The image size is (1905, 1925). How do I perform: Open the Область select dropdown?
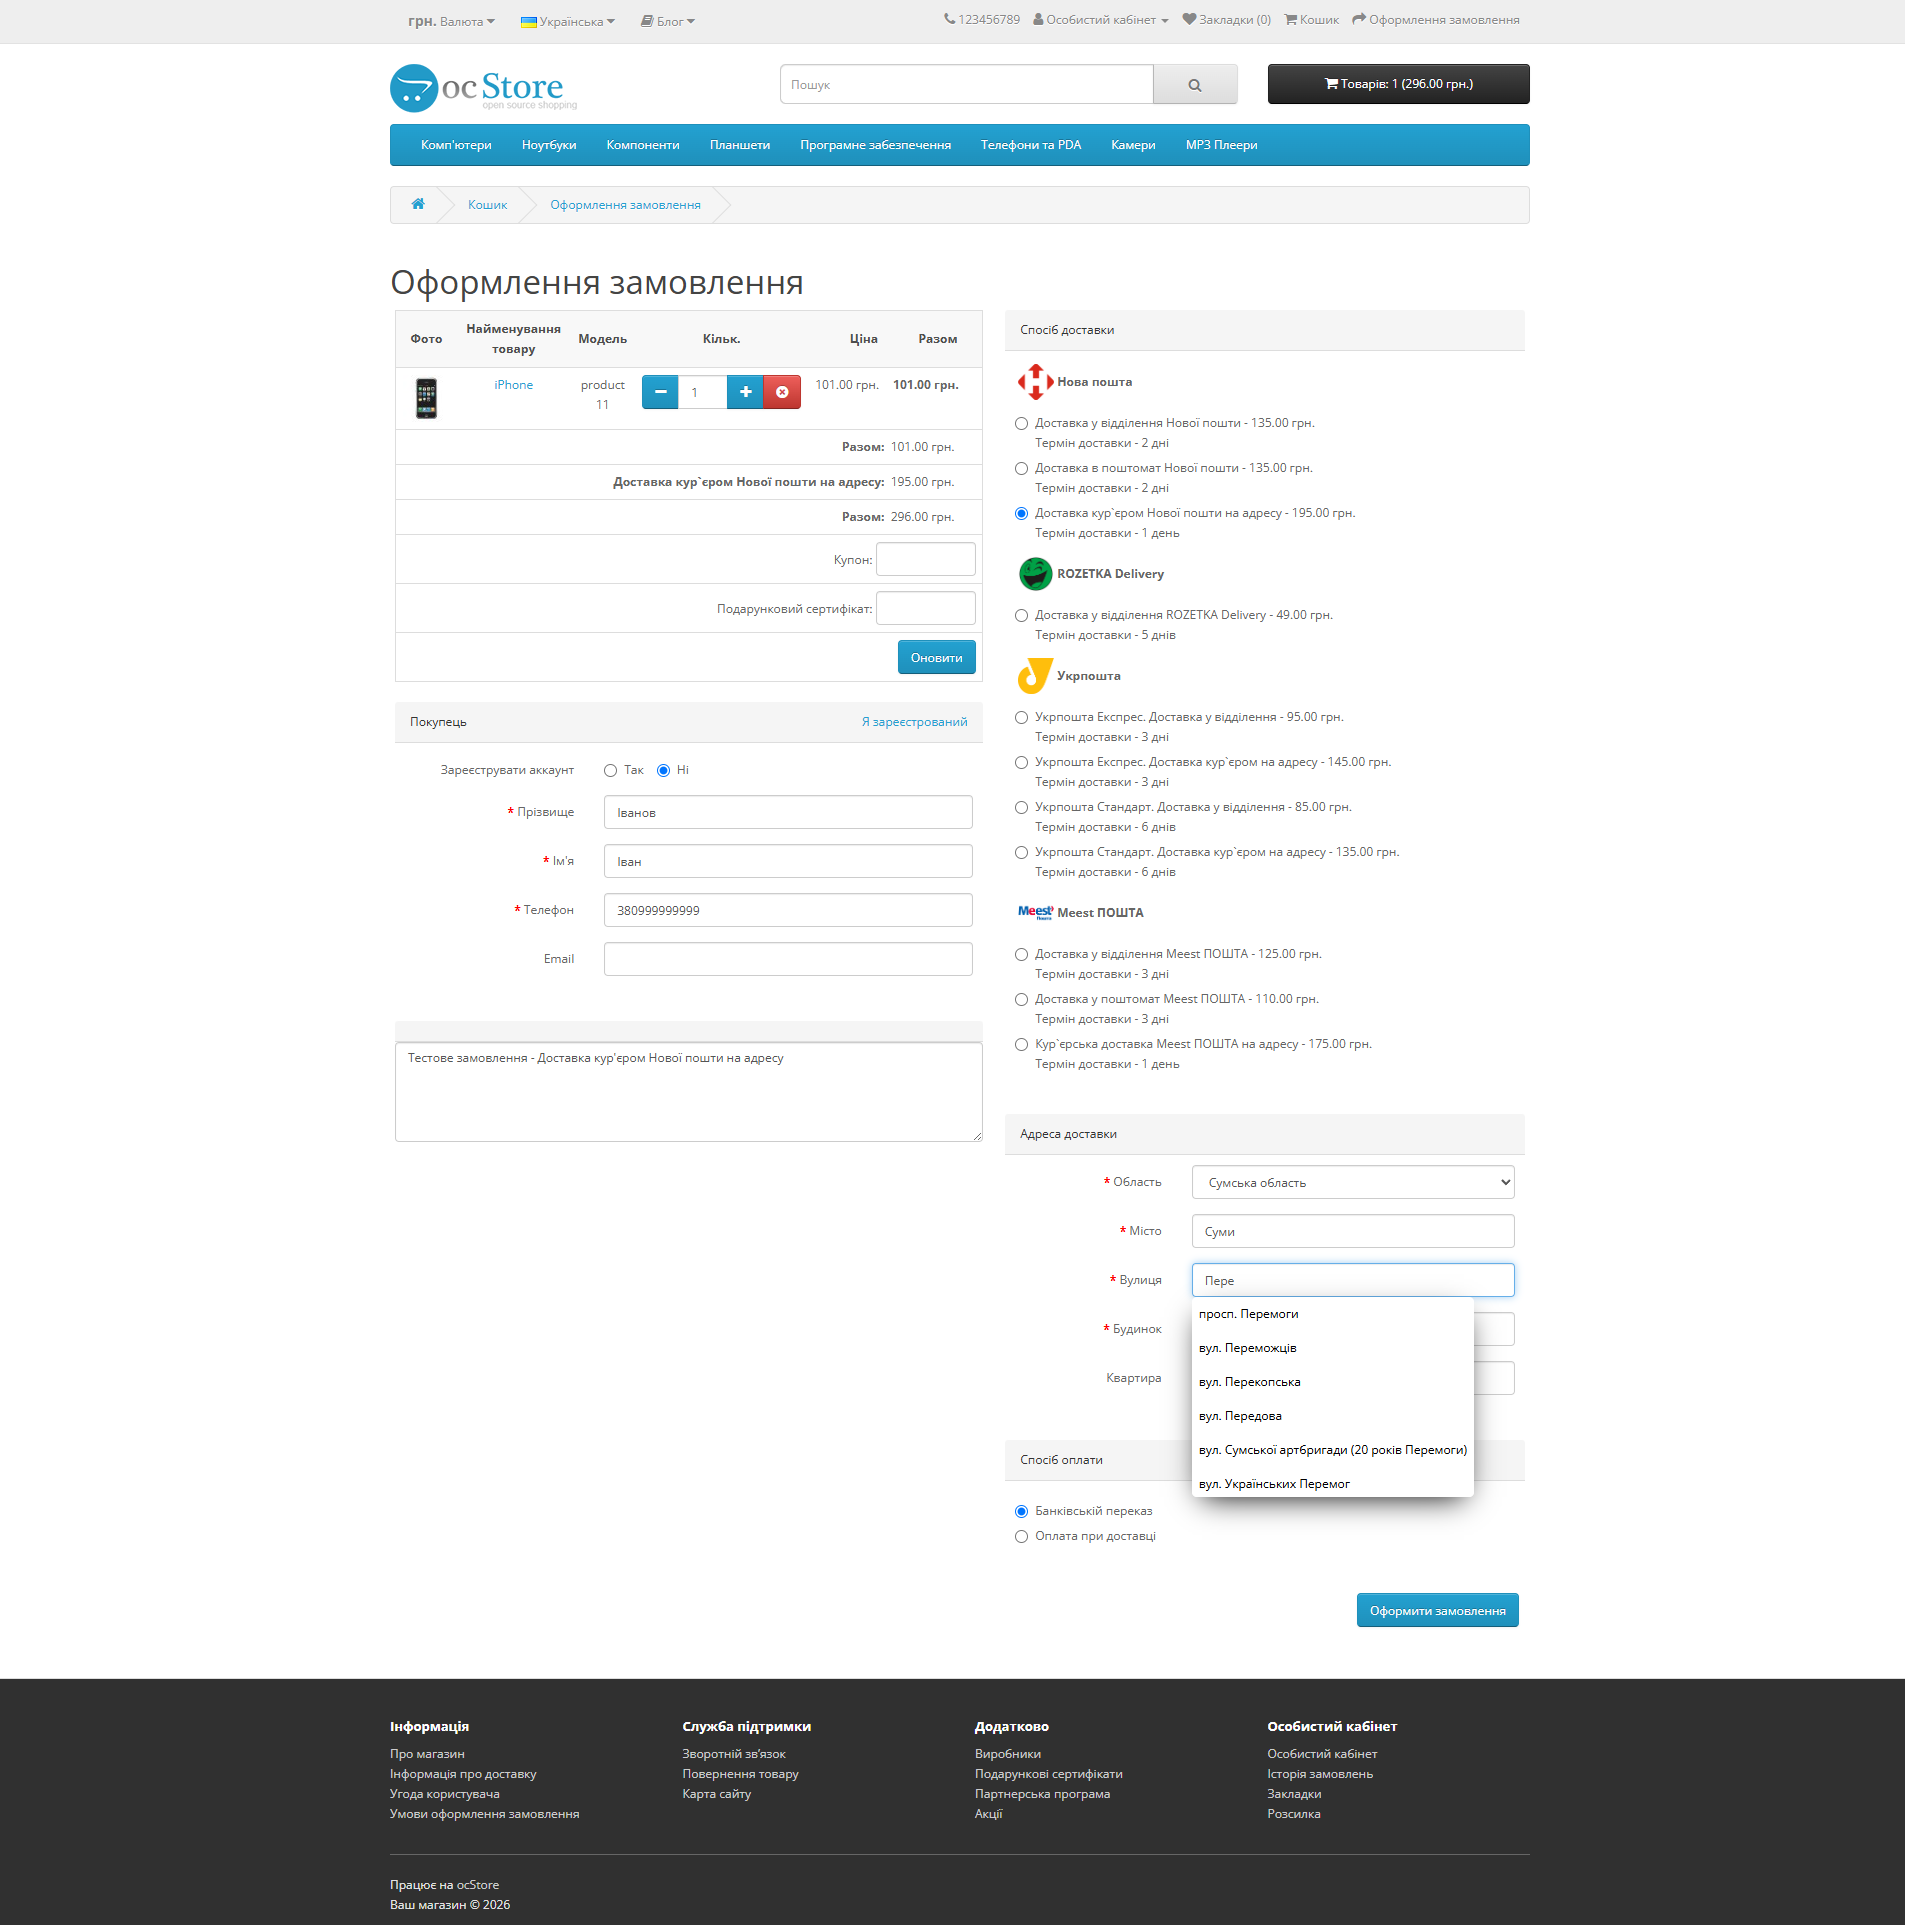[1353, 1182]
